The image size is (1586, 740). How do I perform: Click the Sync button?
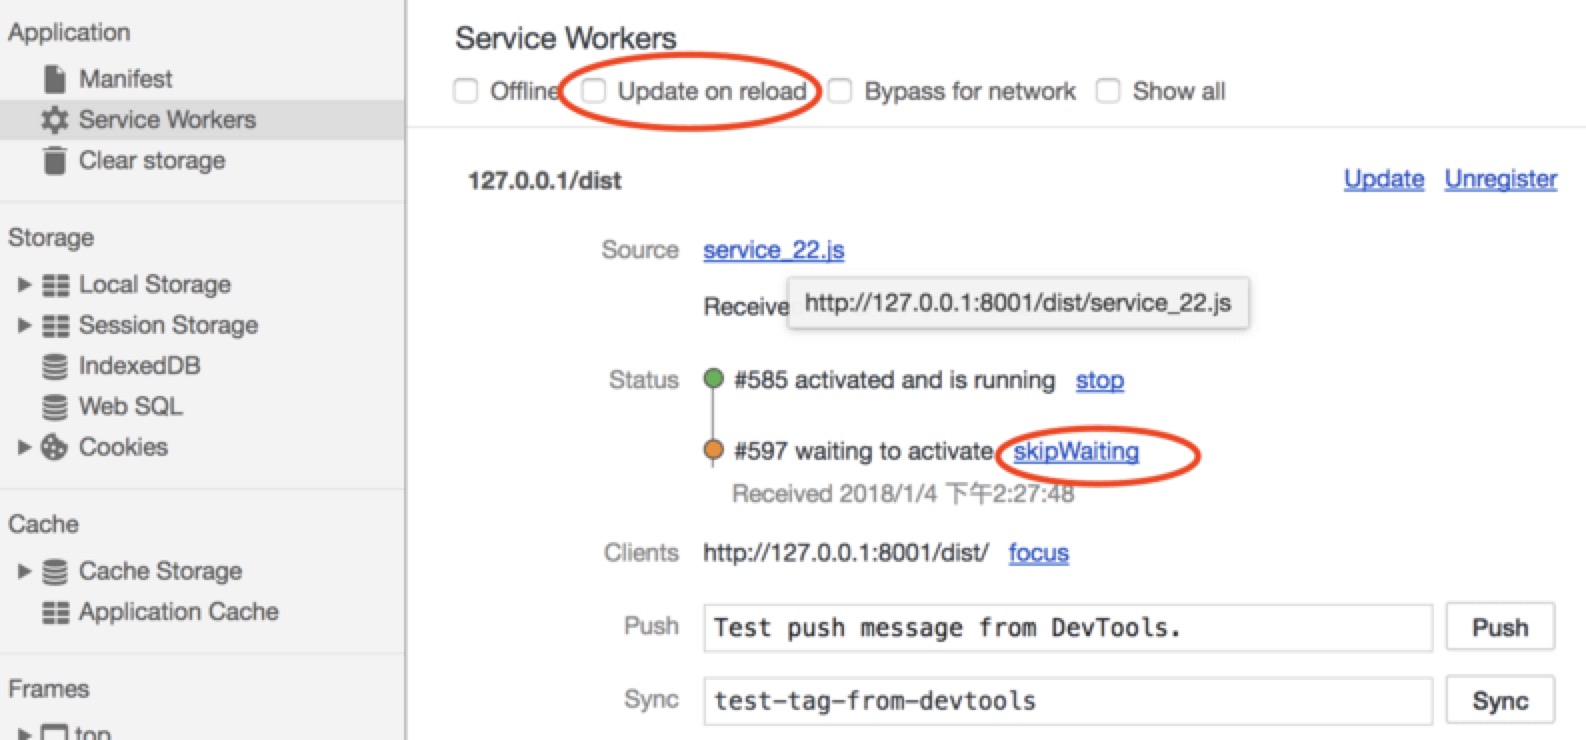[x=1500, y=701]
